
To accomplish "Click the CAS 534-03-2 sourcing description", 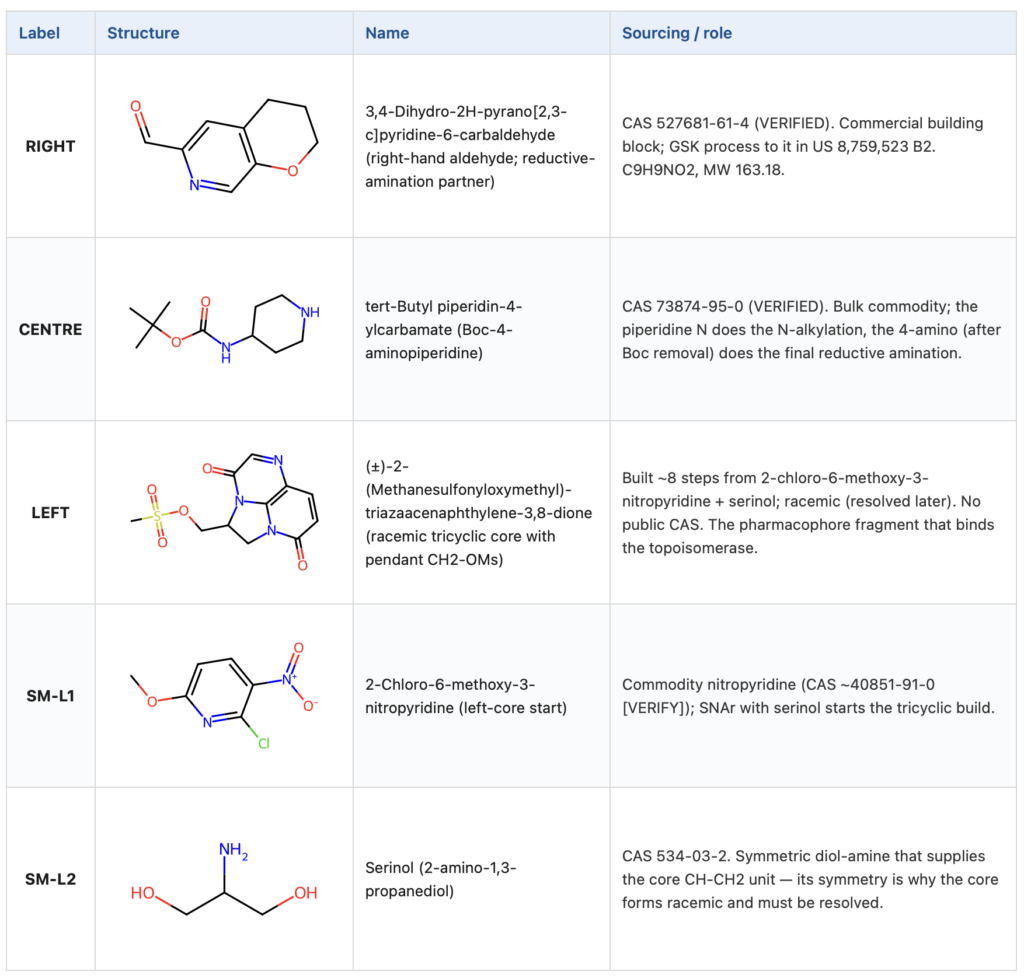I will click(810, 879).
